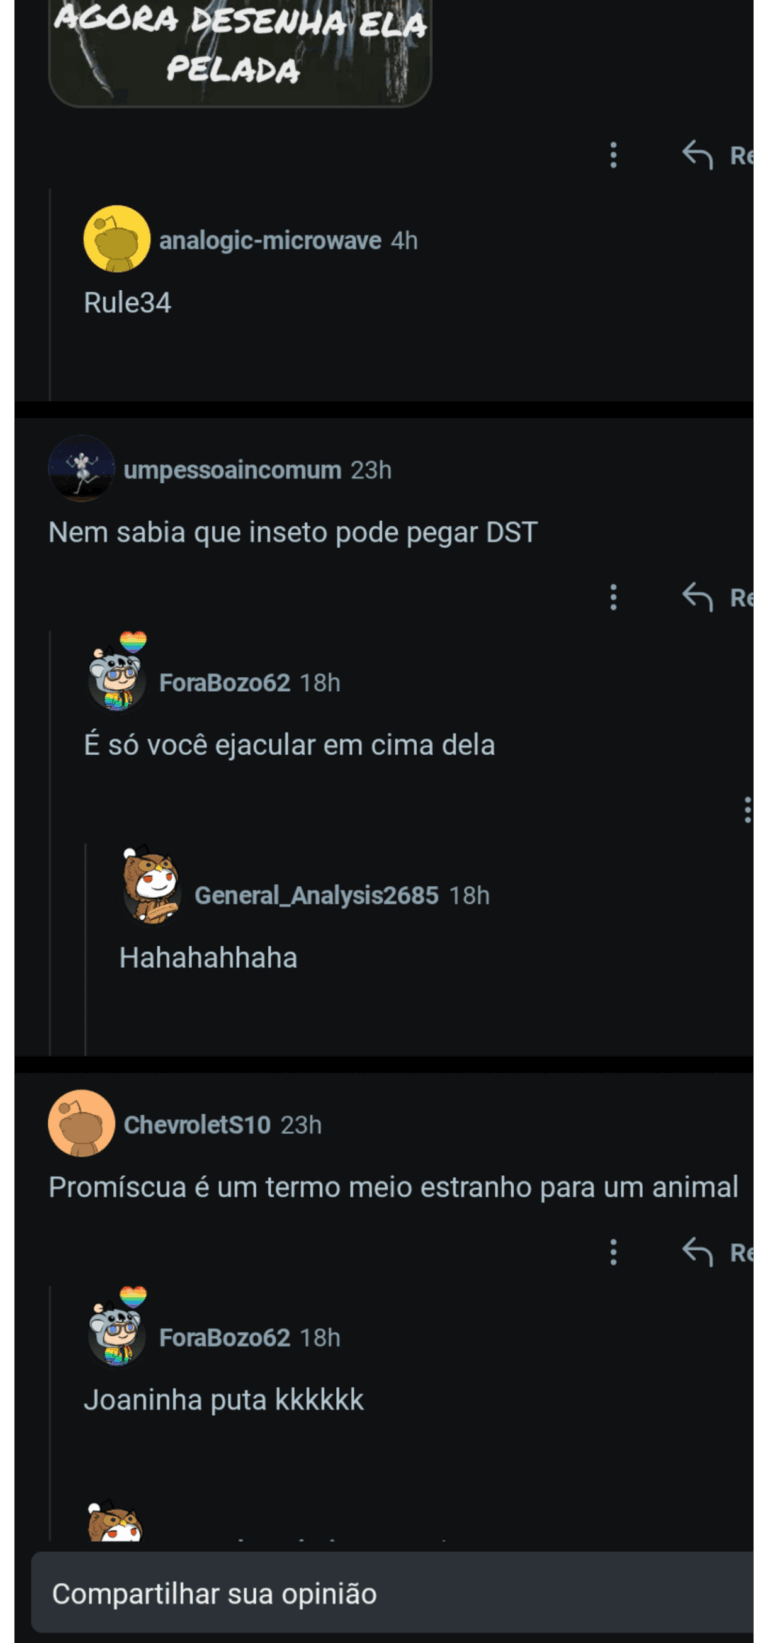Screen dimensions: 768x1643
Task: Tap ChevroletS10's orange avatar
Action: coord(81,1123)
